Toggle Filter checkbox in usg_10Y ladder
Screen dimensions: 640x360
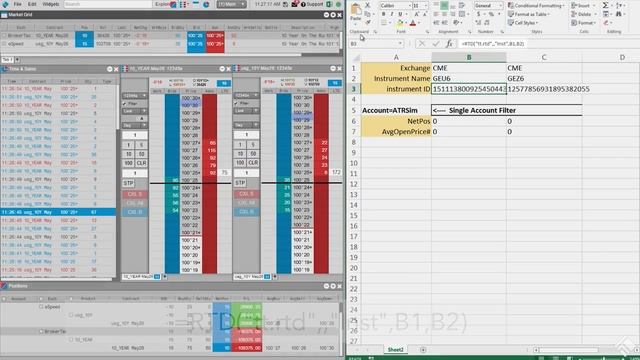(236, 104)
